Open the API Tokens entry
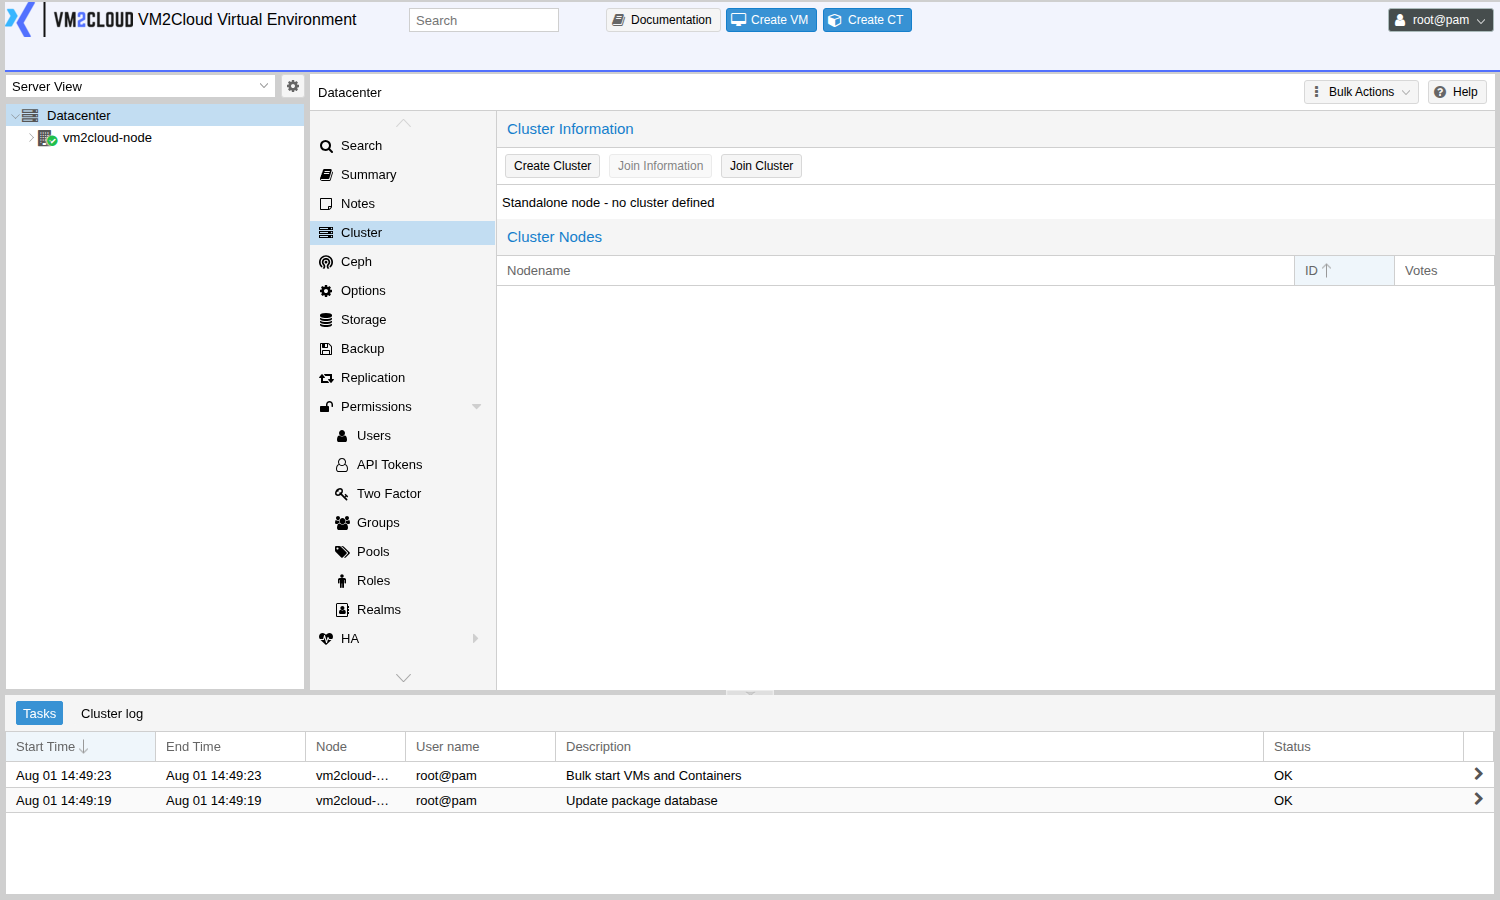Image resolution: width=1500 pixels, height=900 pixels. (402, 465)
